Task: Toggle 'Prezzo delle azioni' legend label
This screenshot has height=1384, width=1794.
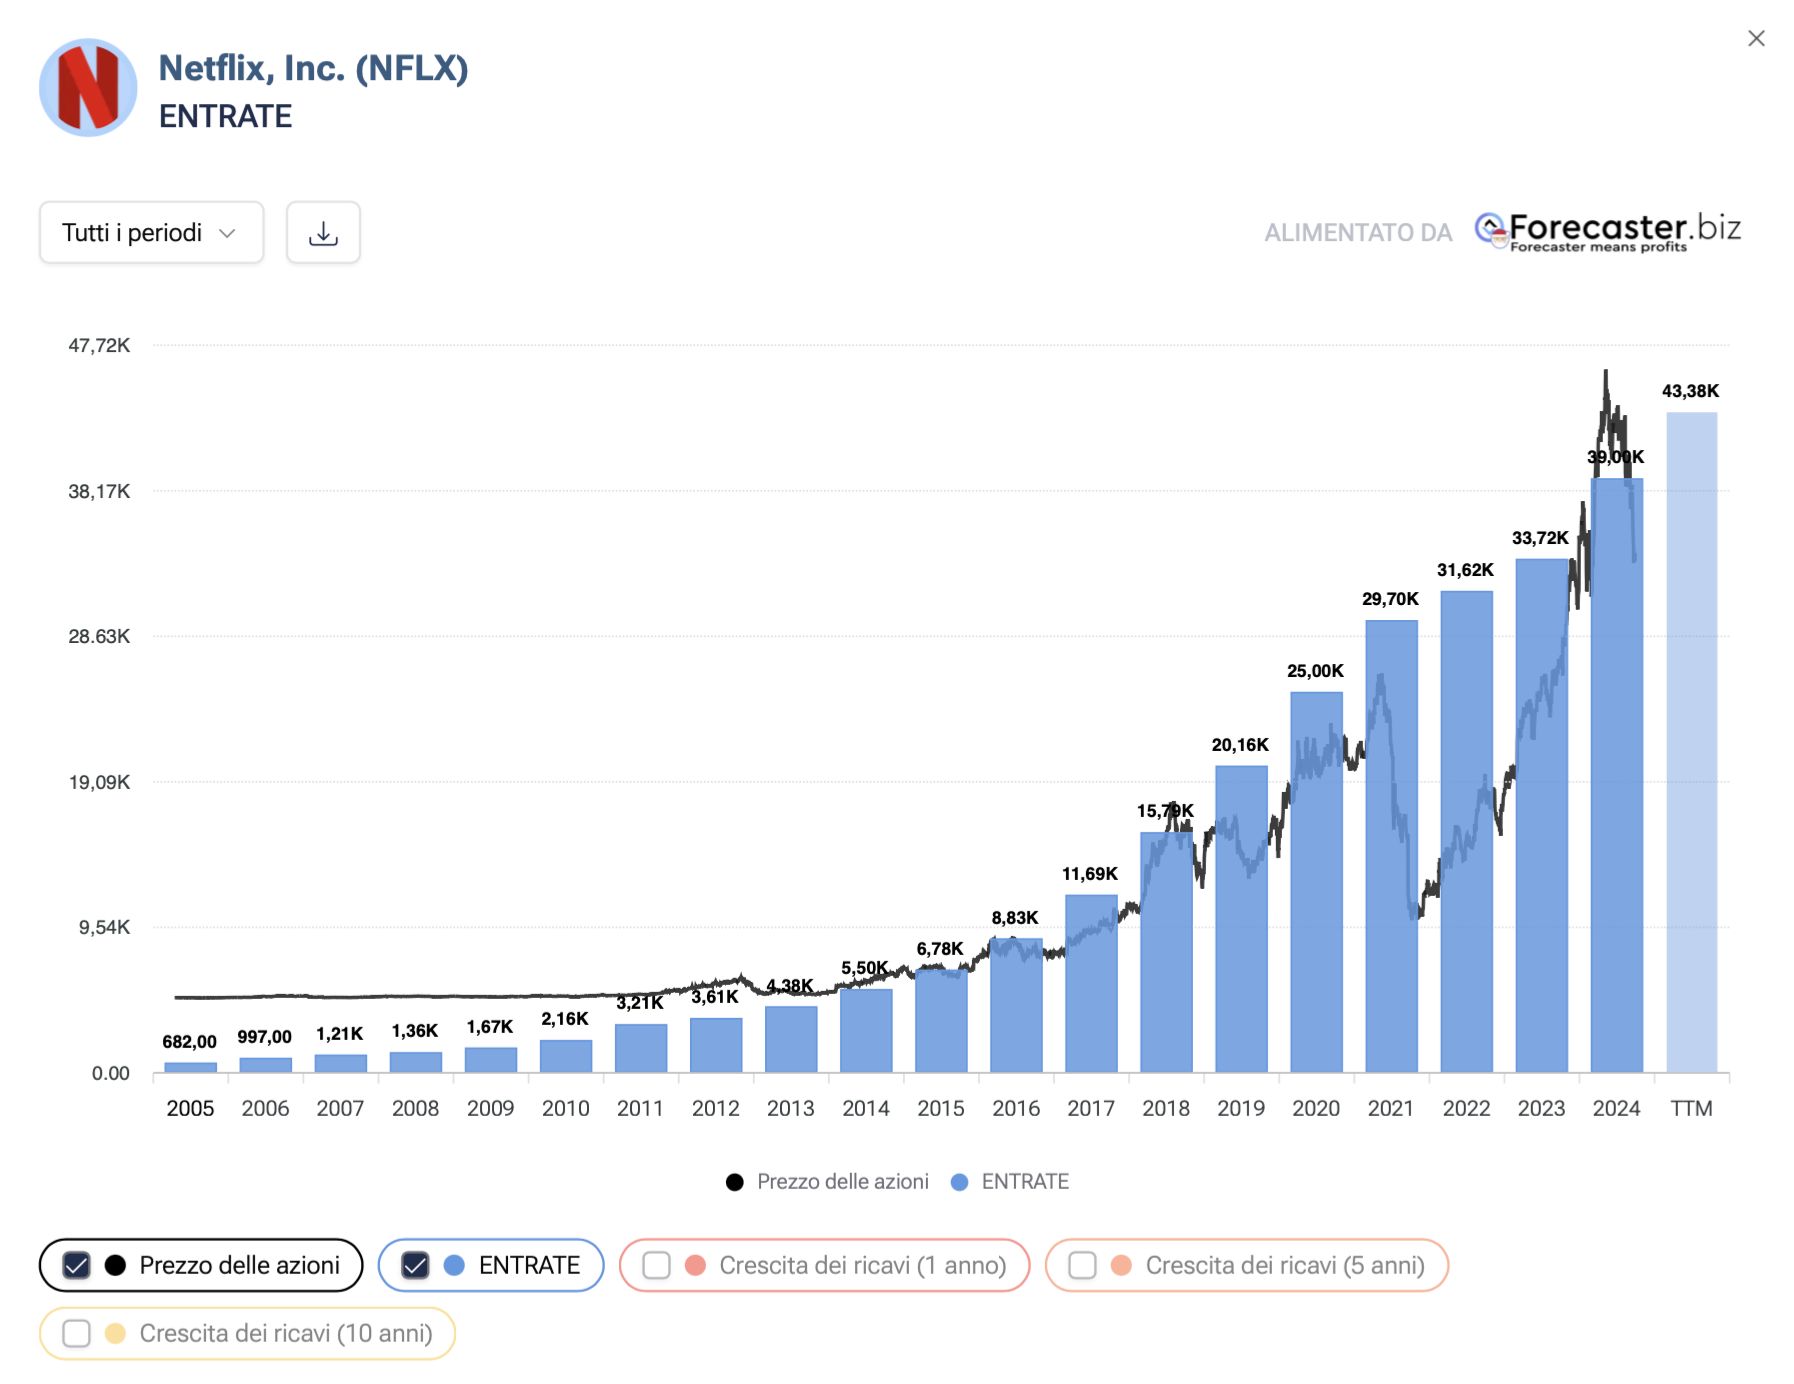Action: (842, 1182)
